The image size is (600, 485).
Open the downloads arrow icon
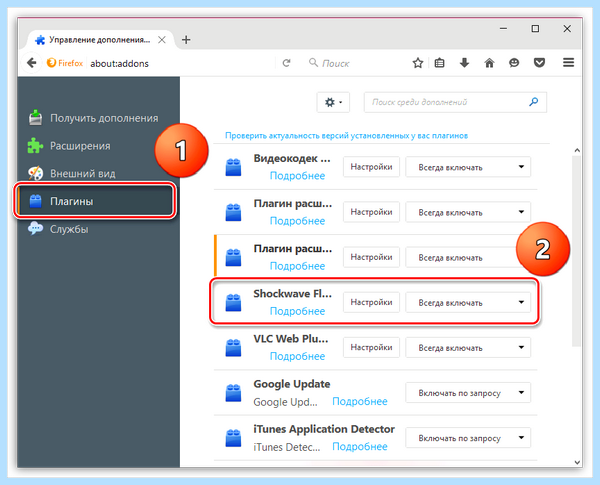(x=464, y=63)
